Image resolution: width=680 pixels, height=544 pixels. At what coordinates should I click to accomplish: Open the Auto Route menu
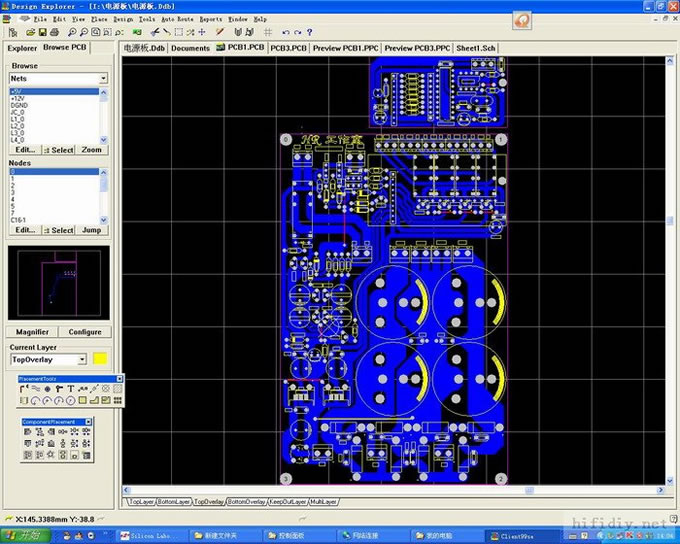[x=177, y=19]
